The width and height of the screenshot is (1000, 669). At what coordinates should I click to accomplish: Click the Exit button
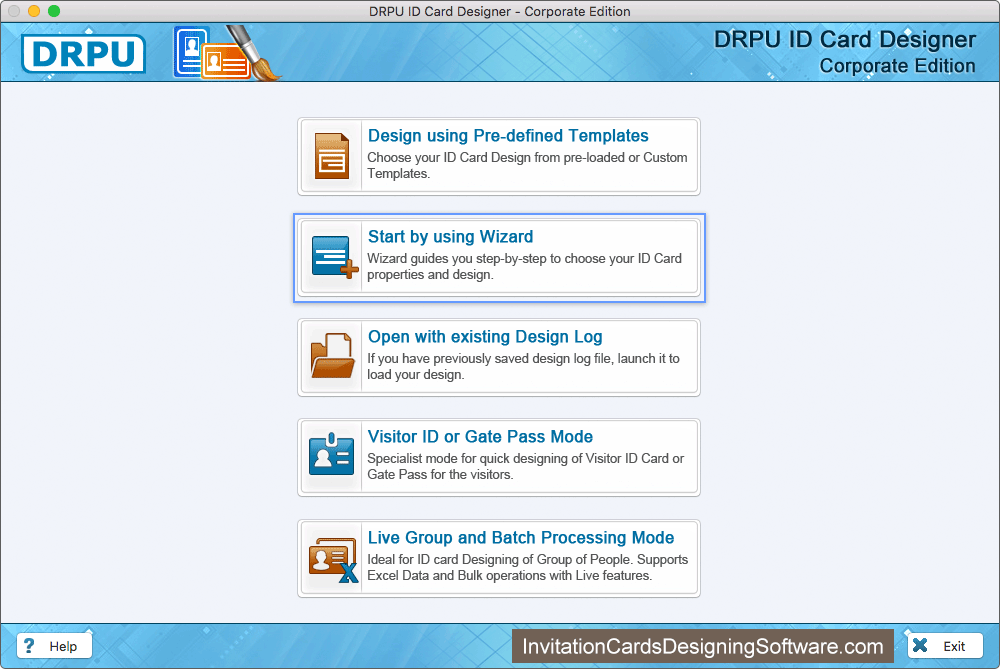click(x=945, y=646)
